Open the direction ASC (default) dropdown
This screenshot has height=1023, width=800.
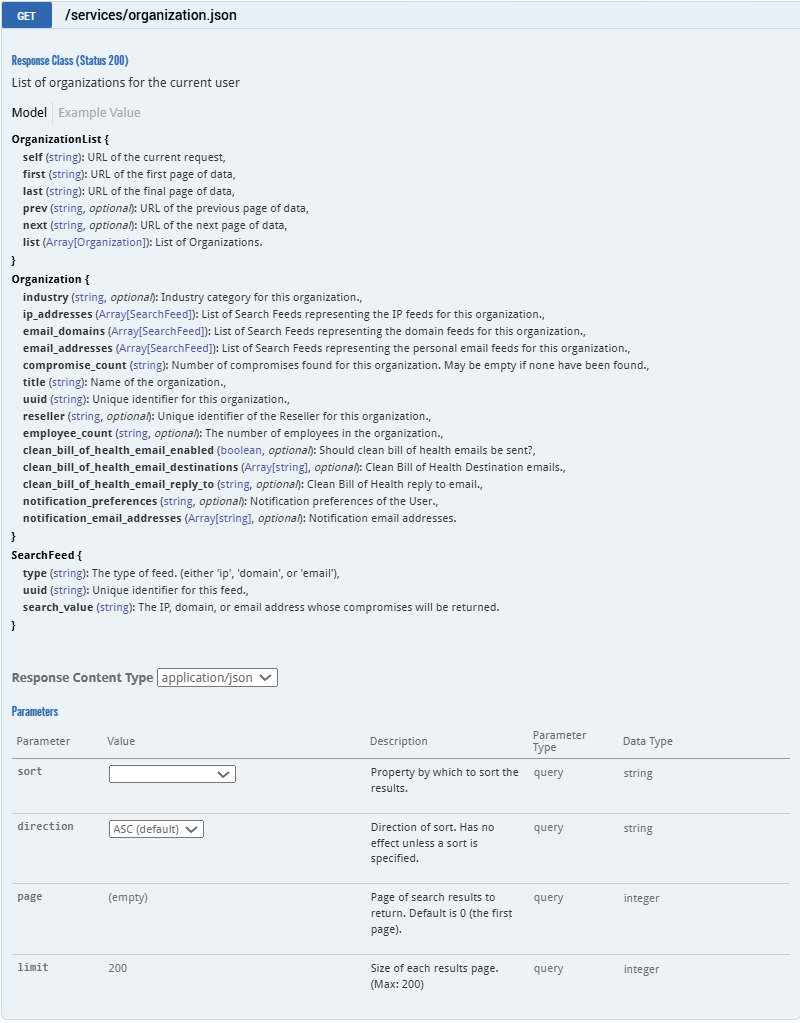156,829
